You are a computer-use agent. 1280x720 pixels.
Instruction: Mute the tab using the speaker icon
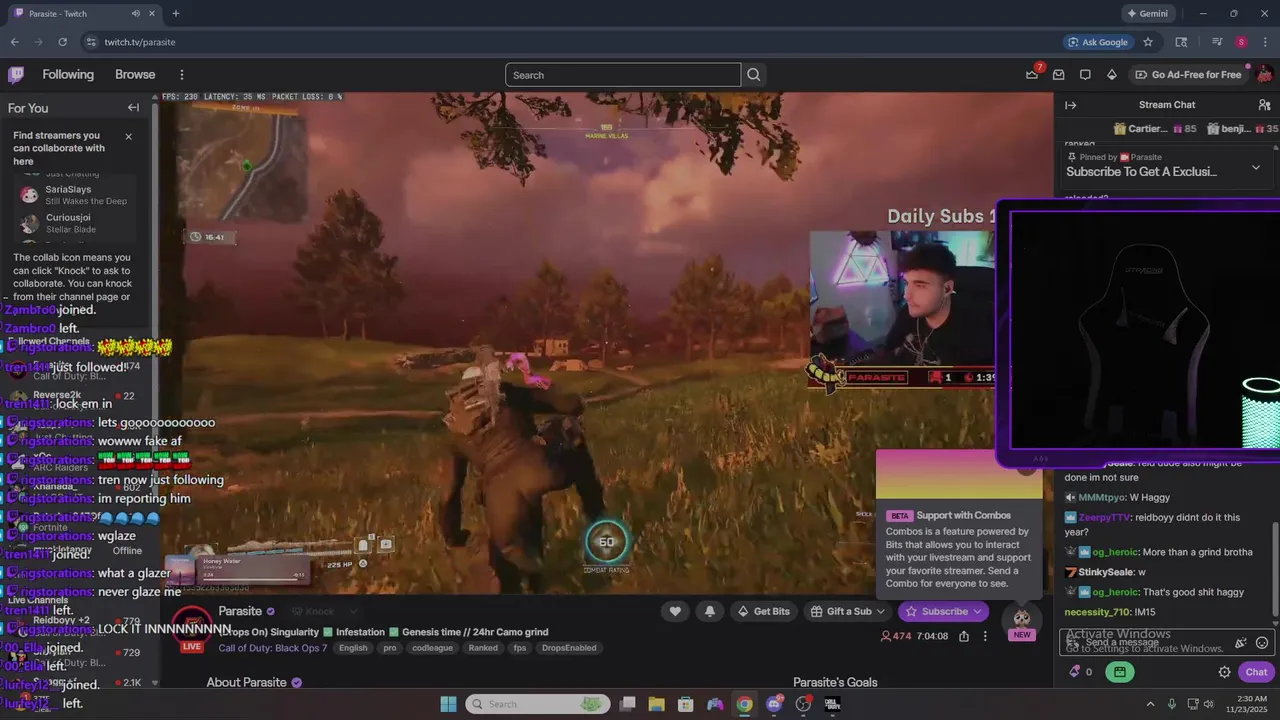[135, 14]
